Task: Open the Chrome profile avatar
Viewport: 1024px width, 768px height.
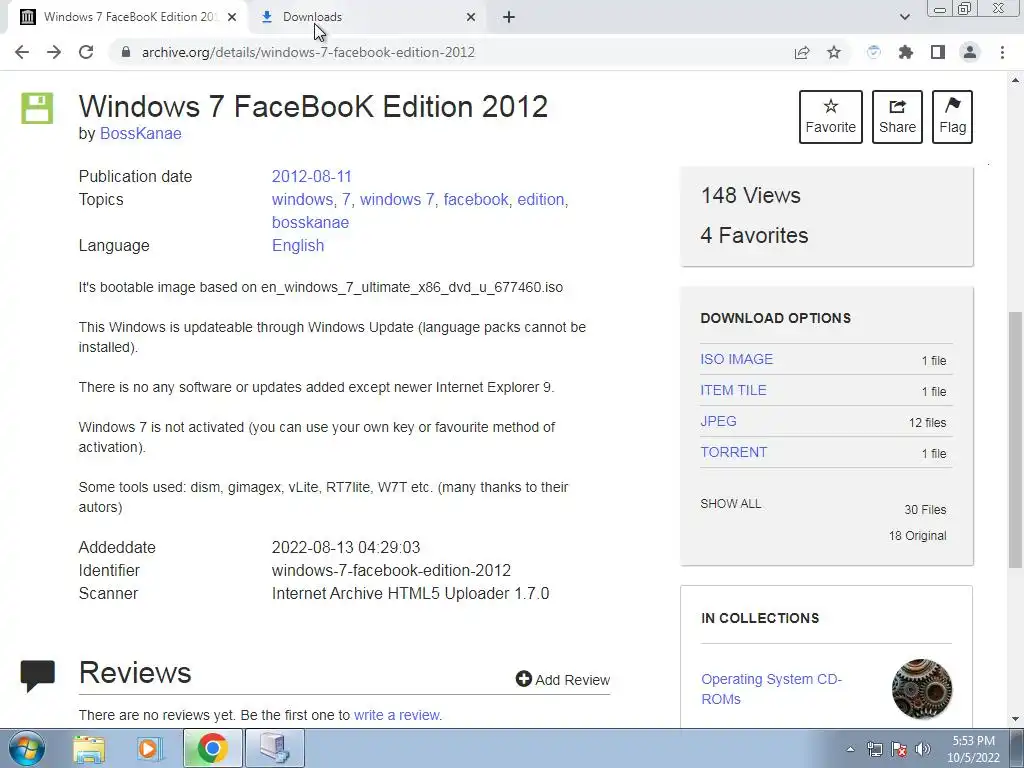Action: 970,52
